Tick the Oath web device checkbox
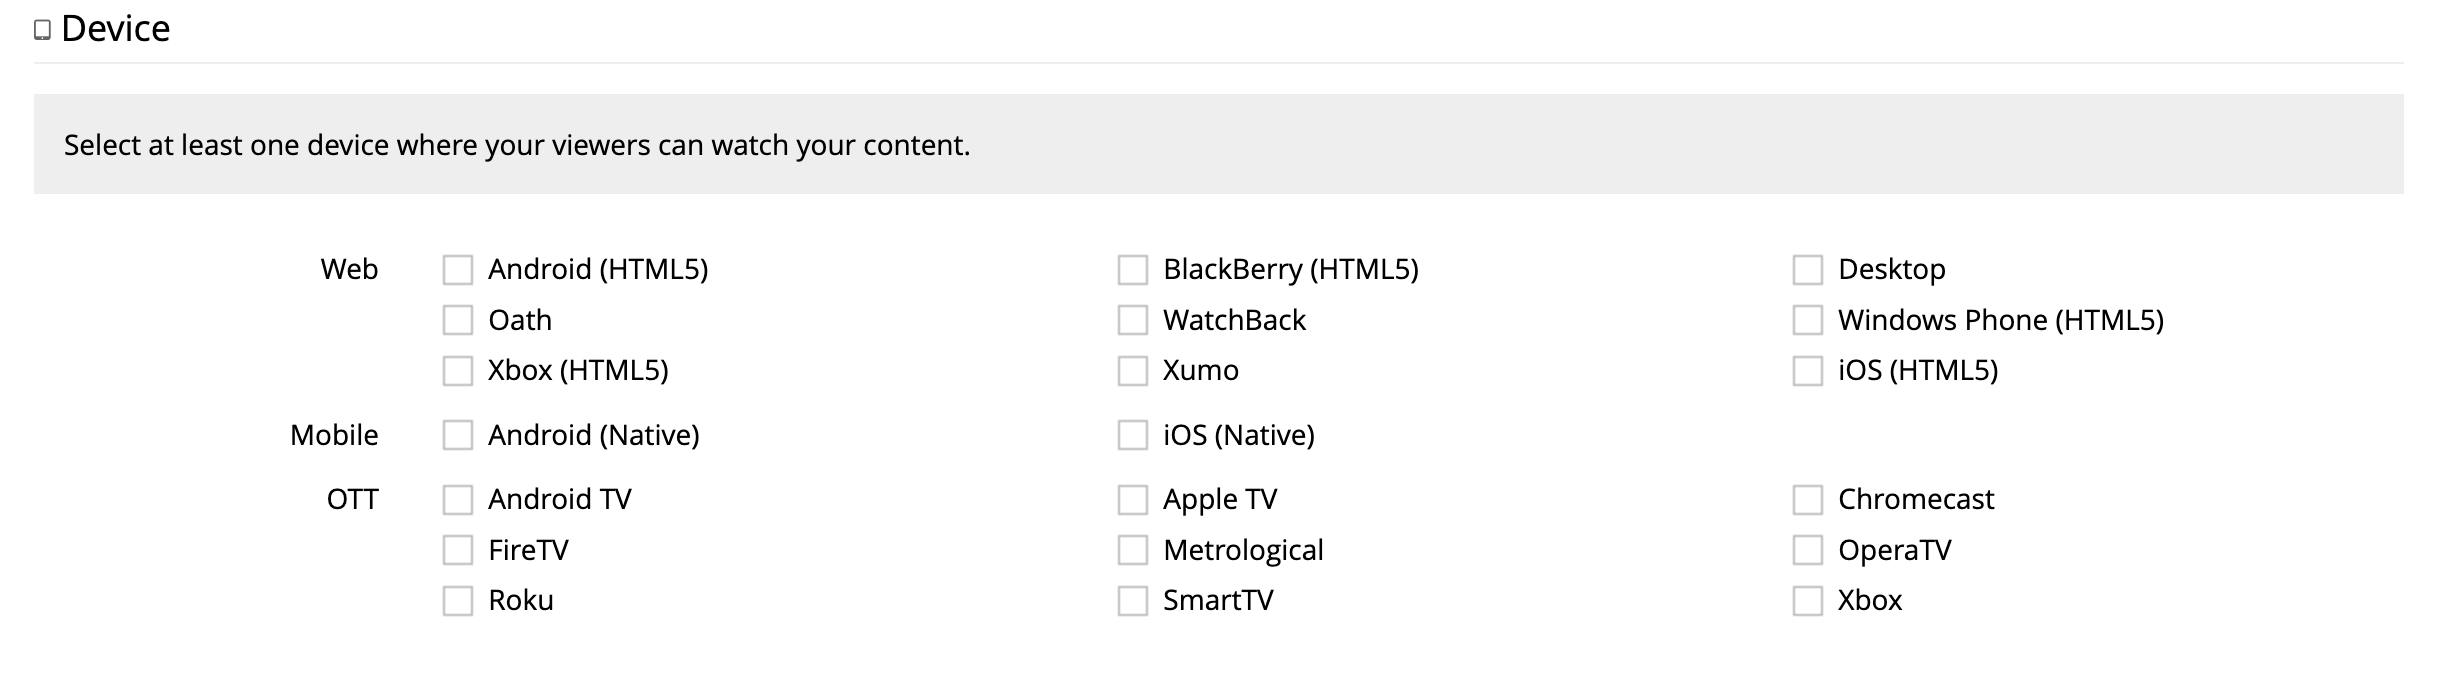This screenshot has width=2444, height=682. (x=458, y=320)
